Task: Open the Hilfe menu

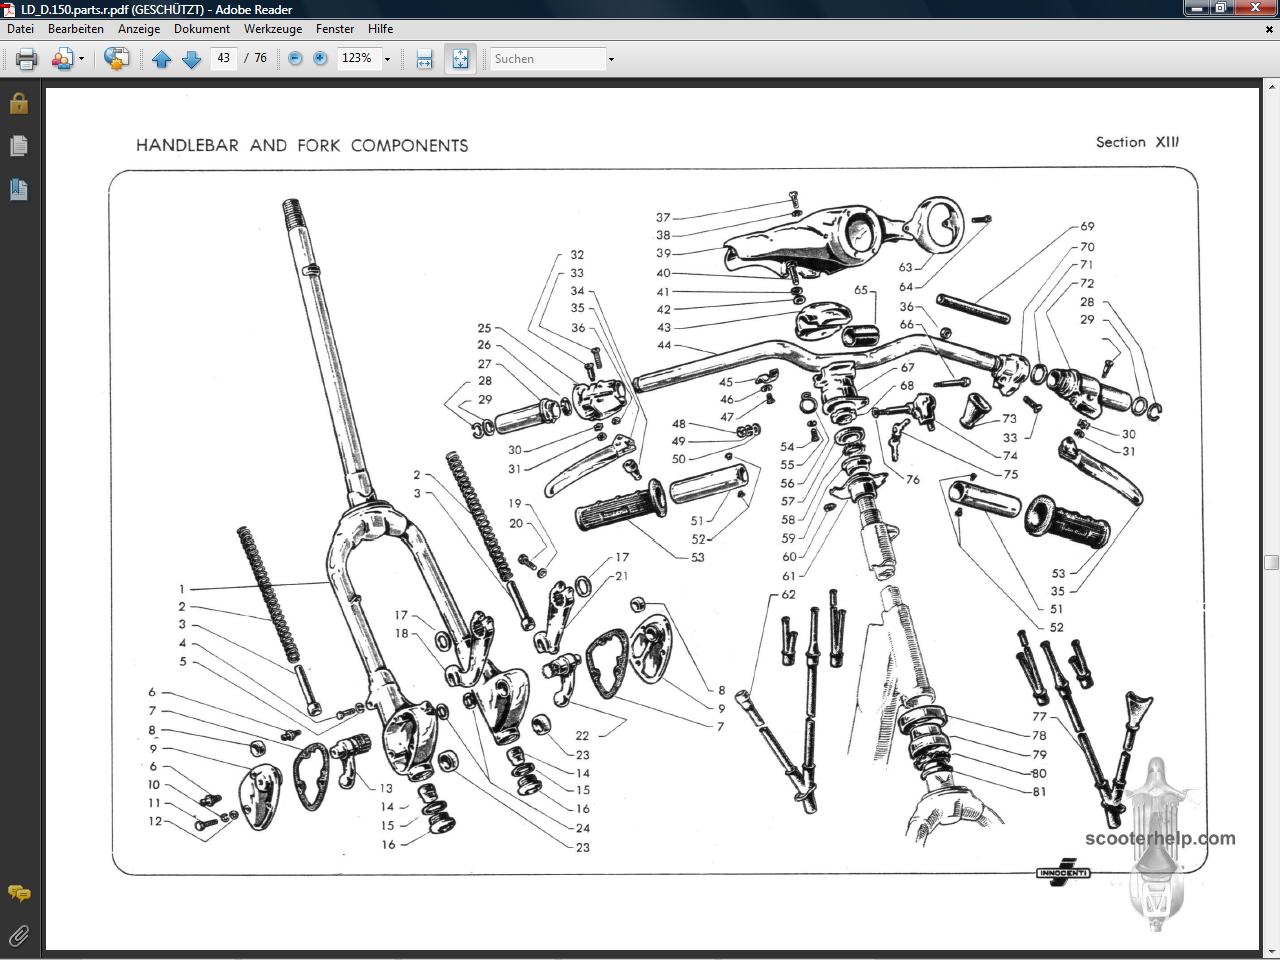Action: pyautogui.click(x=380, y=29)
